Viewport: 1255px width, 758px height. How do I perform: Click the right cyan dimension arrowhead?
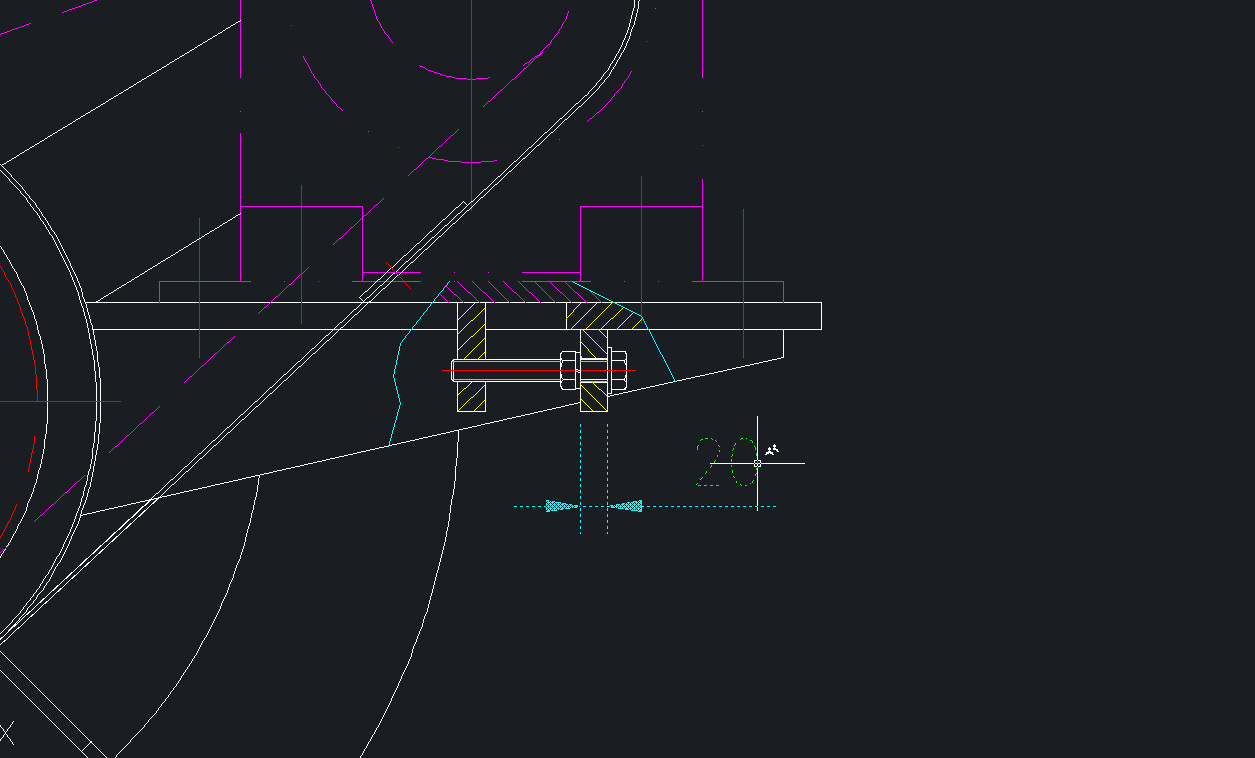point(629,506)
